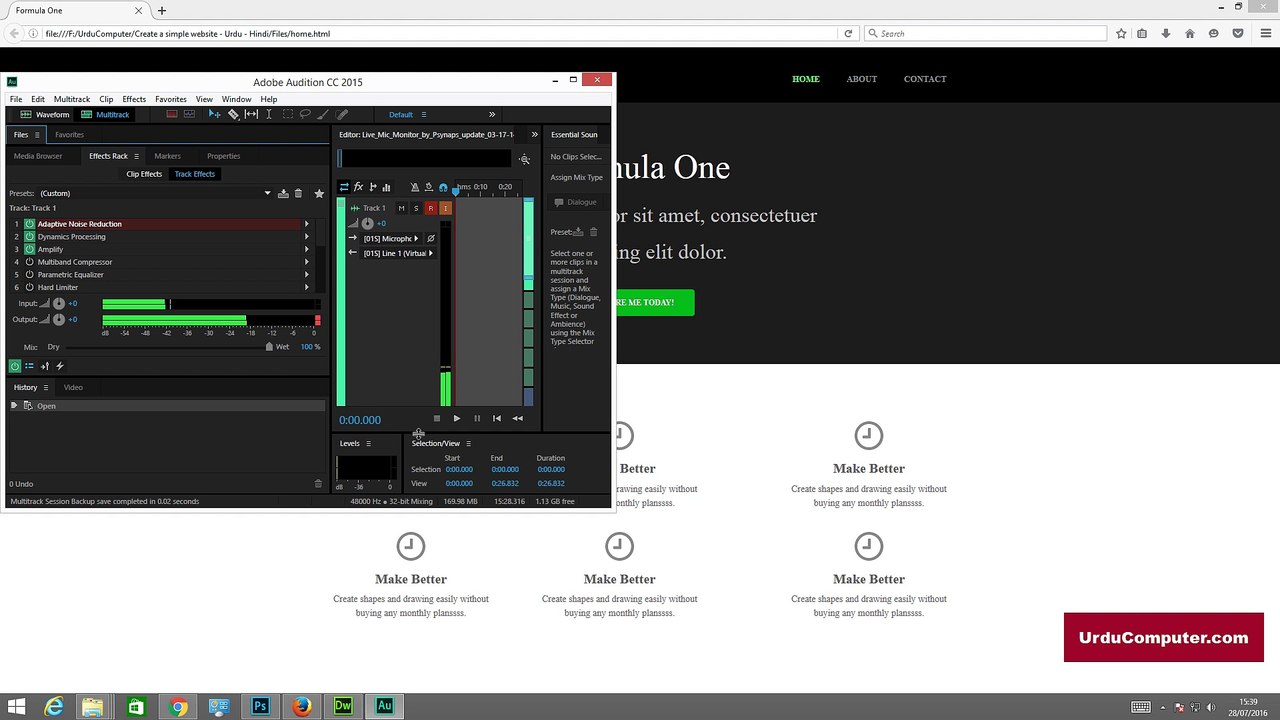
Task: Show the EQ view in Editor
Action: 386,187
